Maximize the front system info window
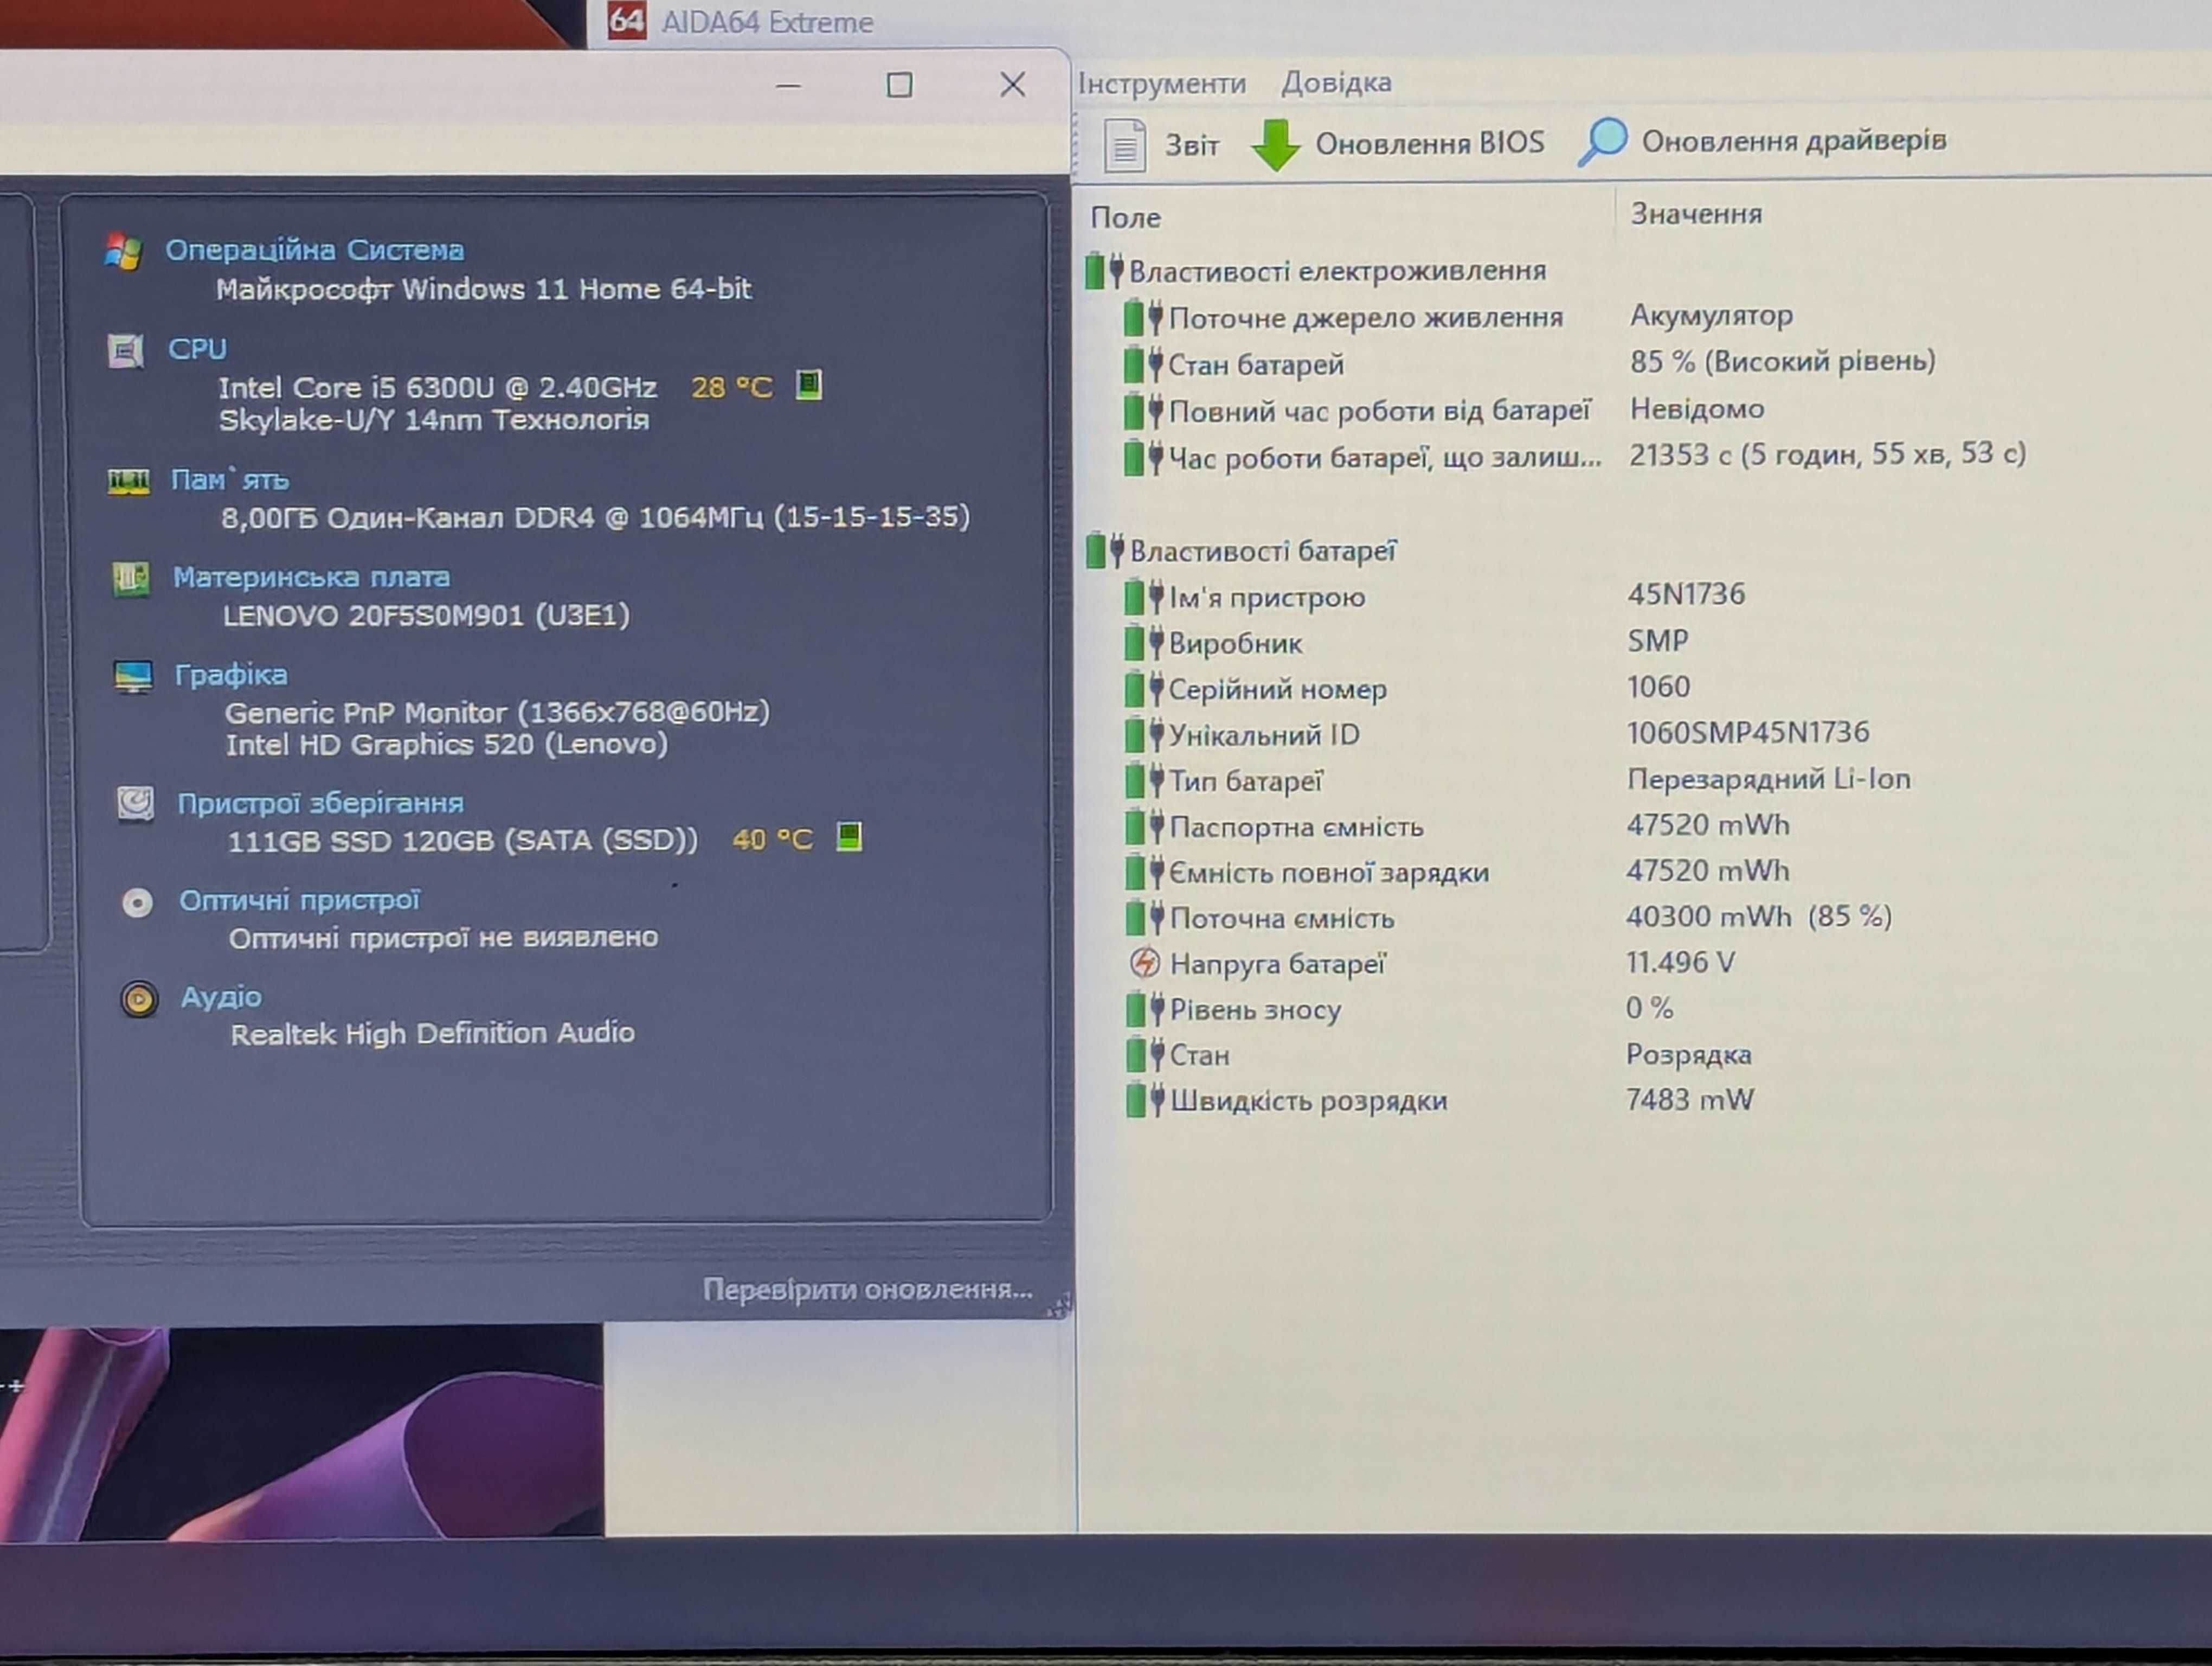This screenshot has height=1666, width=2212. click(899, 85)
